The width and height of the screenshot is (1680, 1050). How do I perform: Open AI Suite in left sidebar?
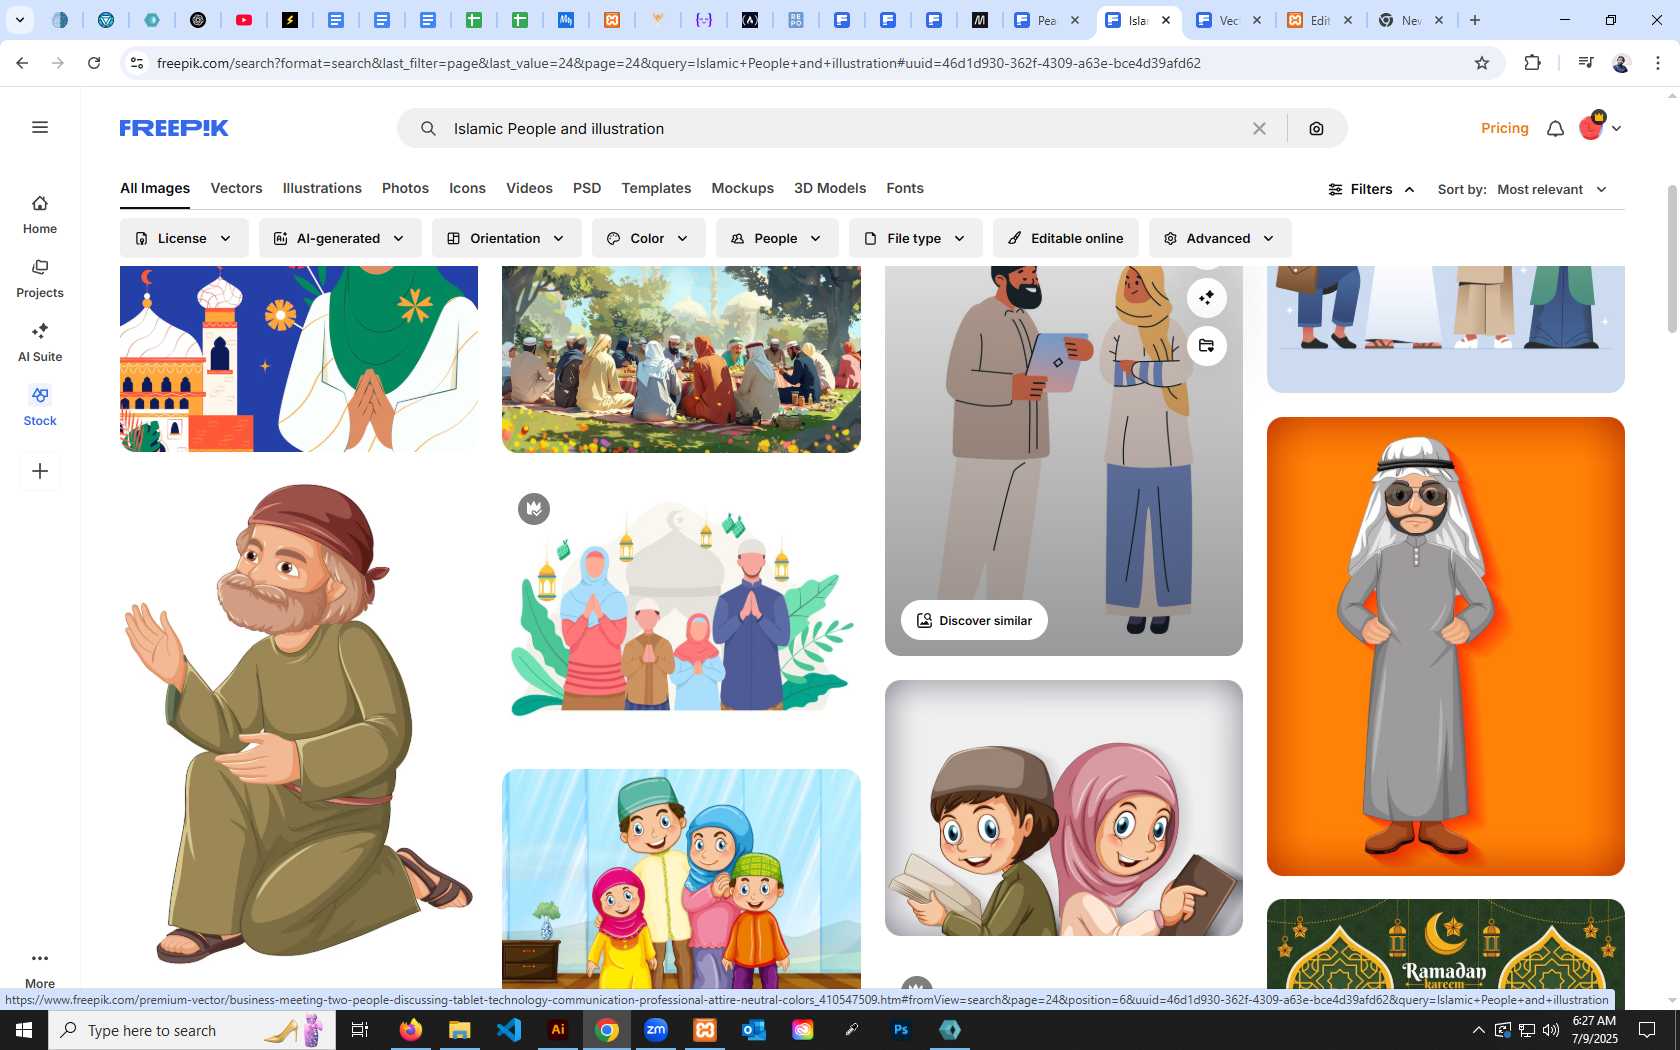[40, 343]
